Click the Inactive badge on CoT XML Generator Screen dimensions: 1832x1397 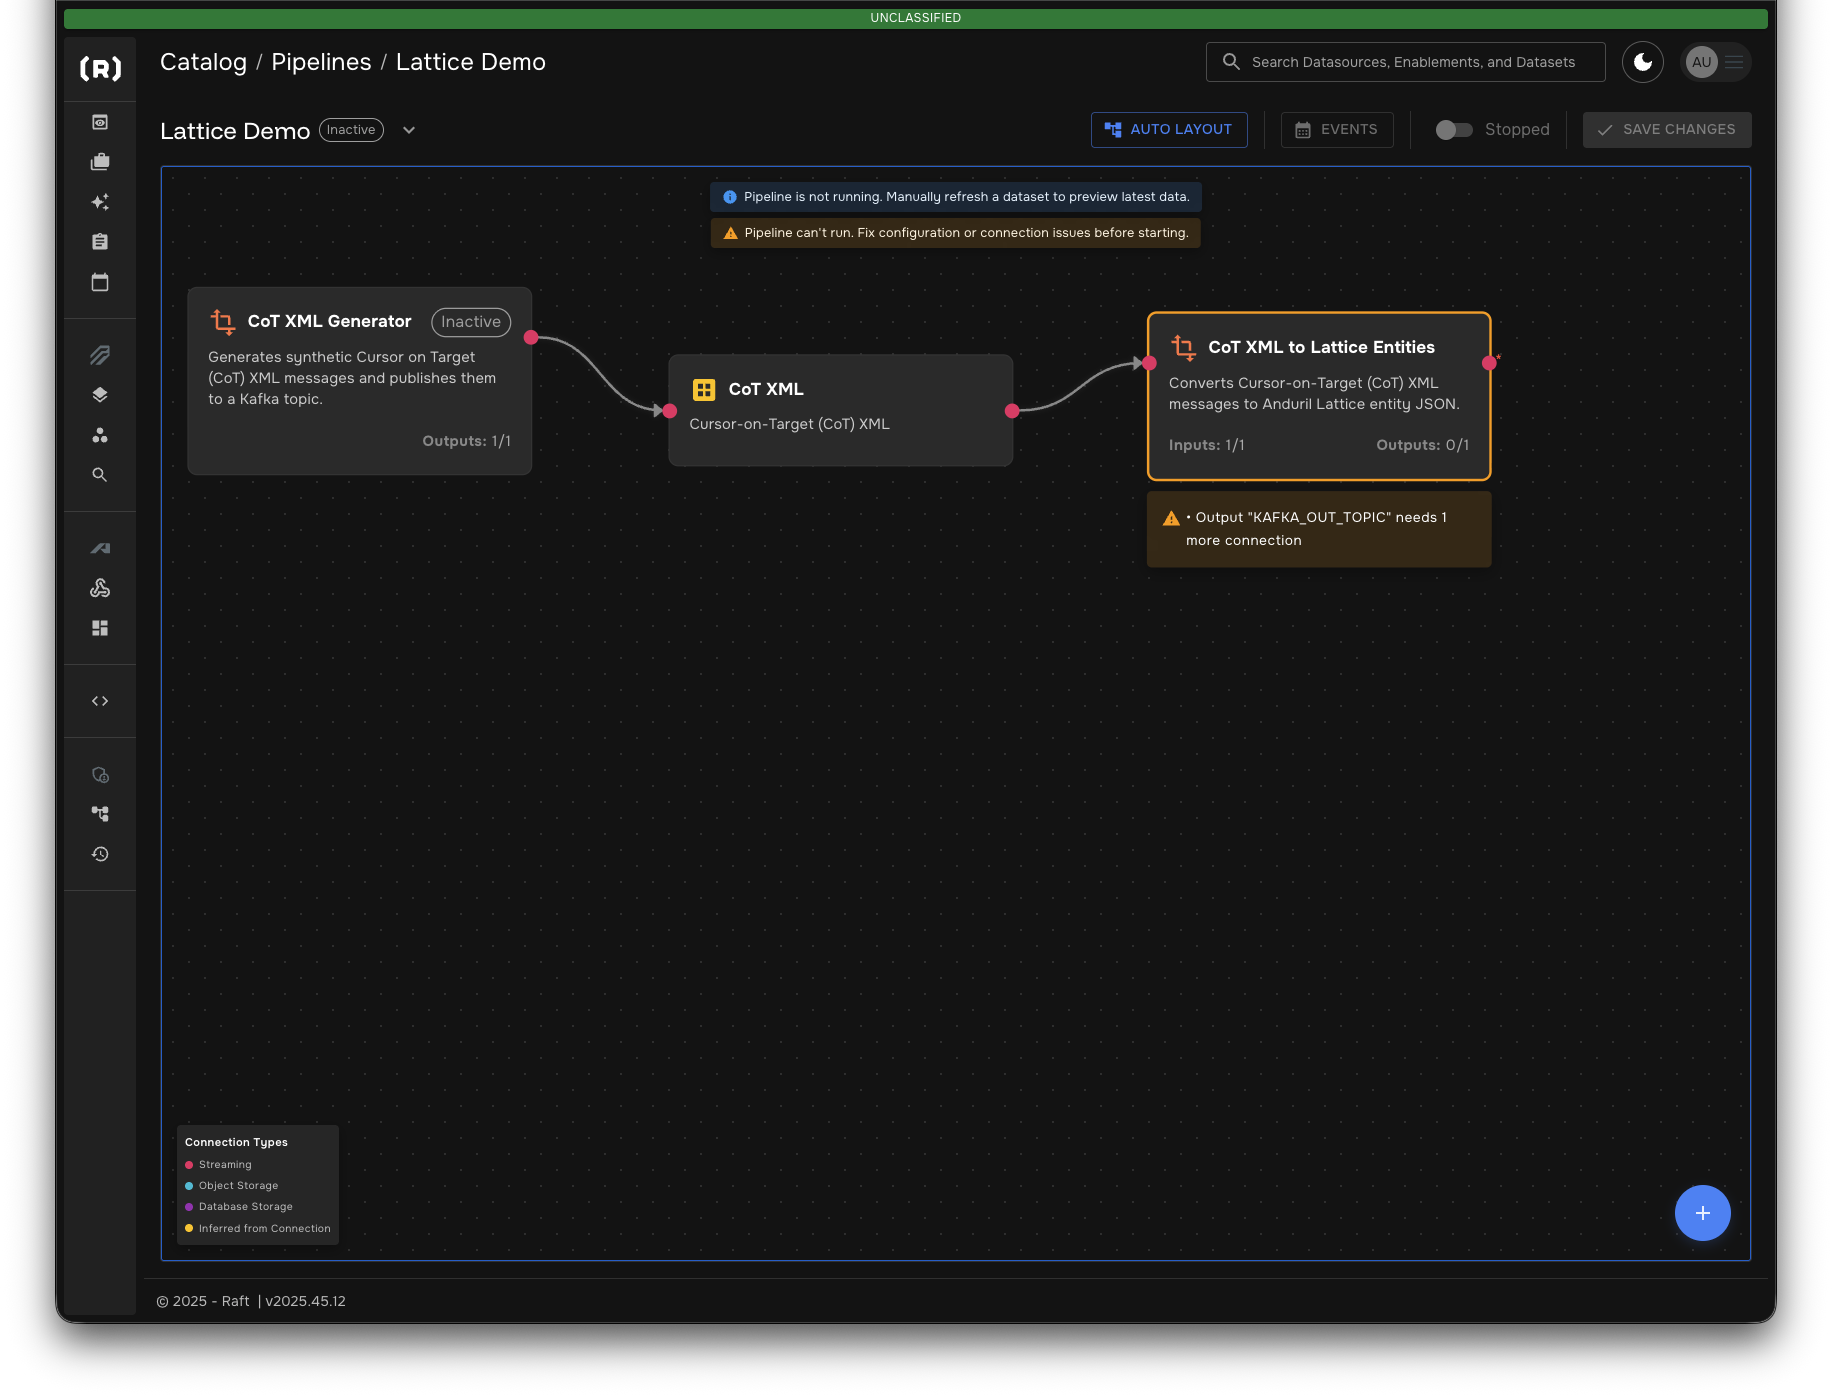[x=471, y=322]
